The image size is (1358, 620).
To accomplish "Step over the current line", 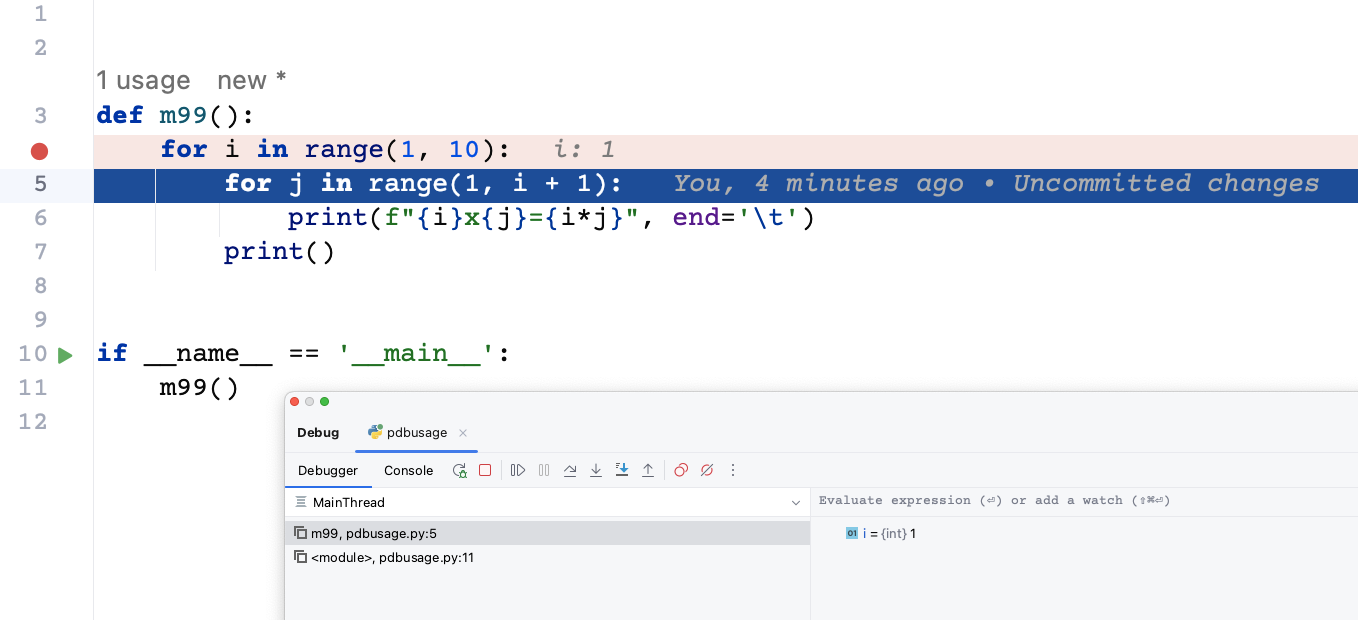I will (x=570, y=470).
